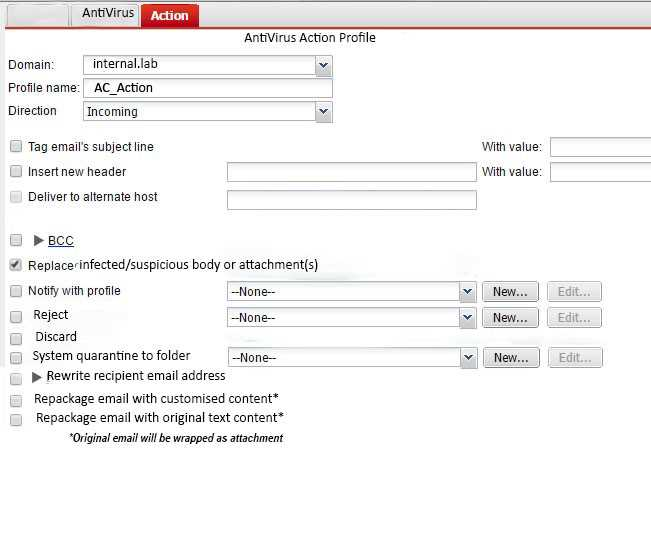Check Repackage email with customised content
The height and width of the screenshot is (556, 651).
(16, 400)
